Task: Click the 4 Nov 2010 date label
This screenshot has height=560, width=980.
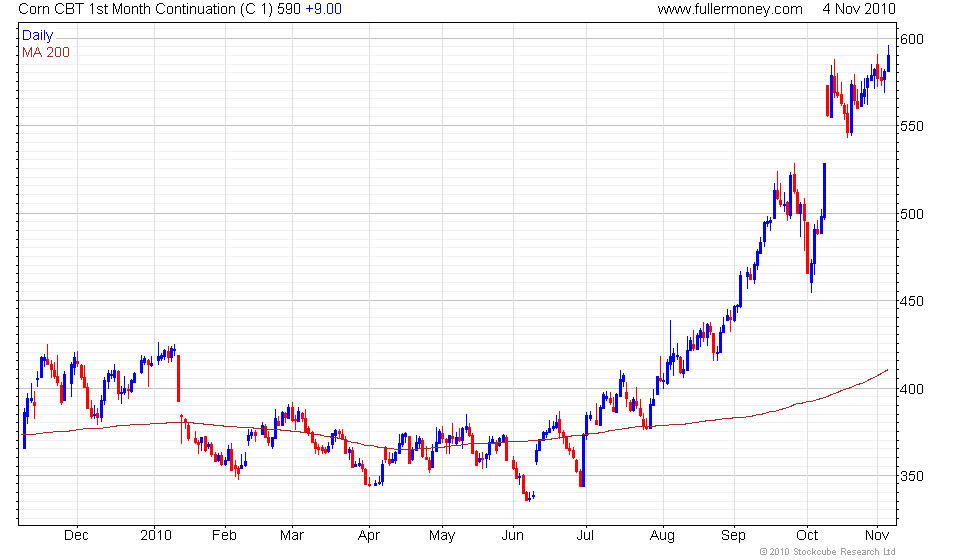Action: pos(859,9)
